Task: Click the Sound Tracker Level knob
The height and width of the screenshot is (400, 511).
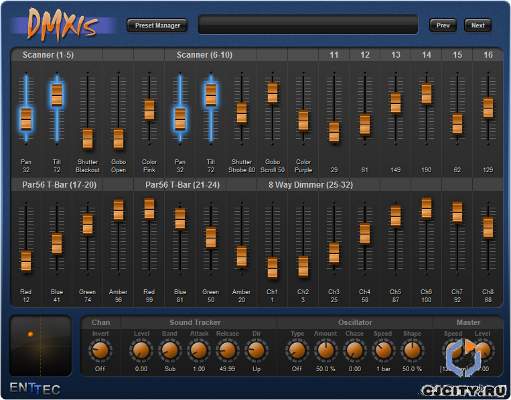Action: tap(141, 350)
